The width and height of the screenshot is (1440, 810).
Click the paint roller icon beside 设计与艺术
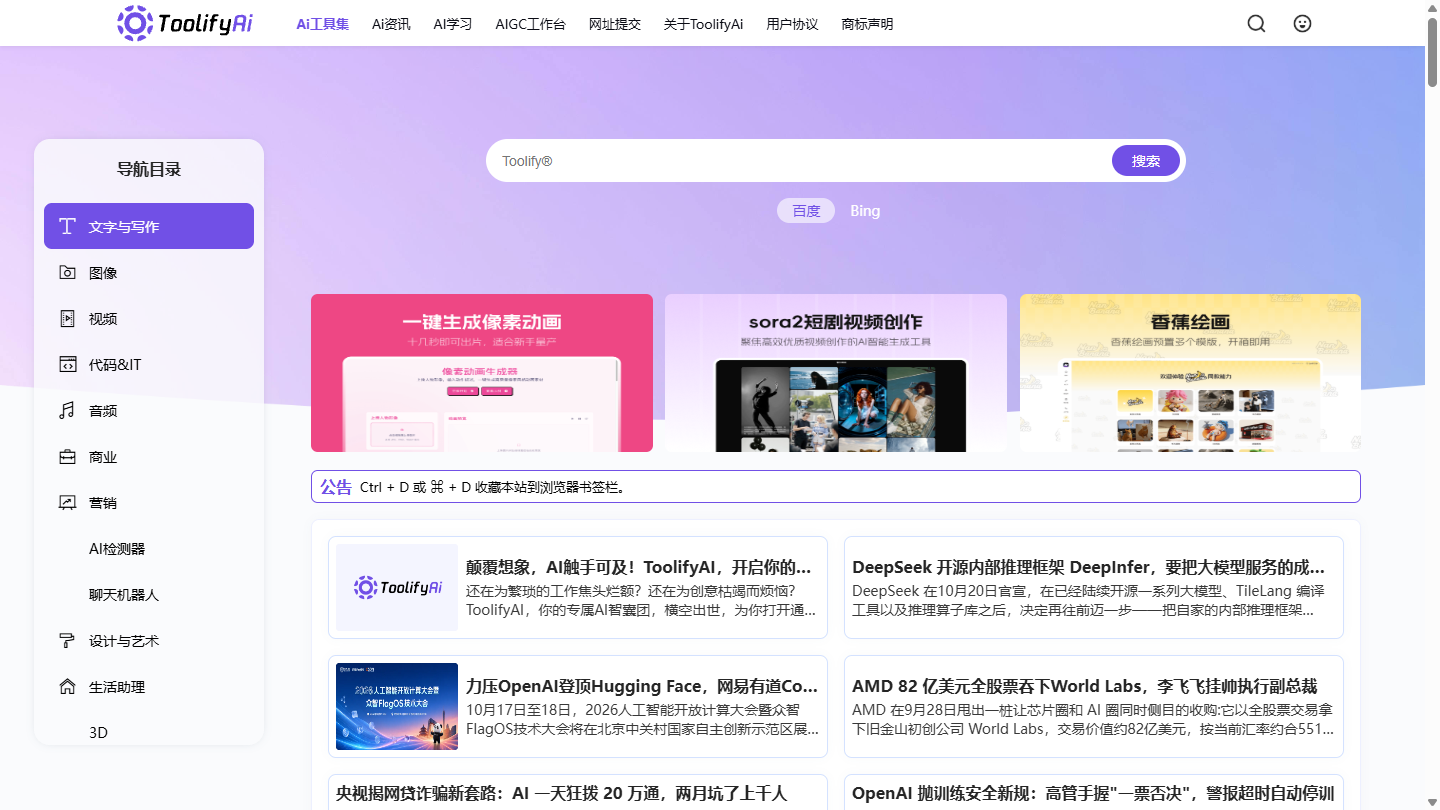pos(67,640)
